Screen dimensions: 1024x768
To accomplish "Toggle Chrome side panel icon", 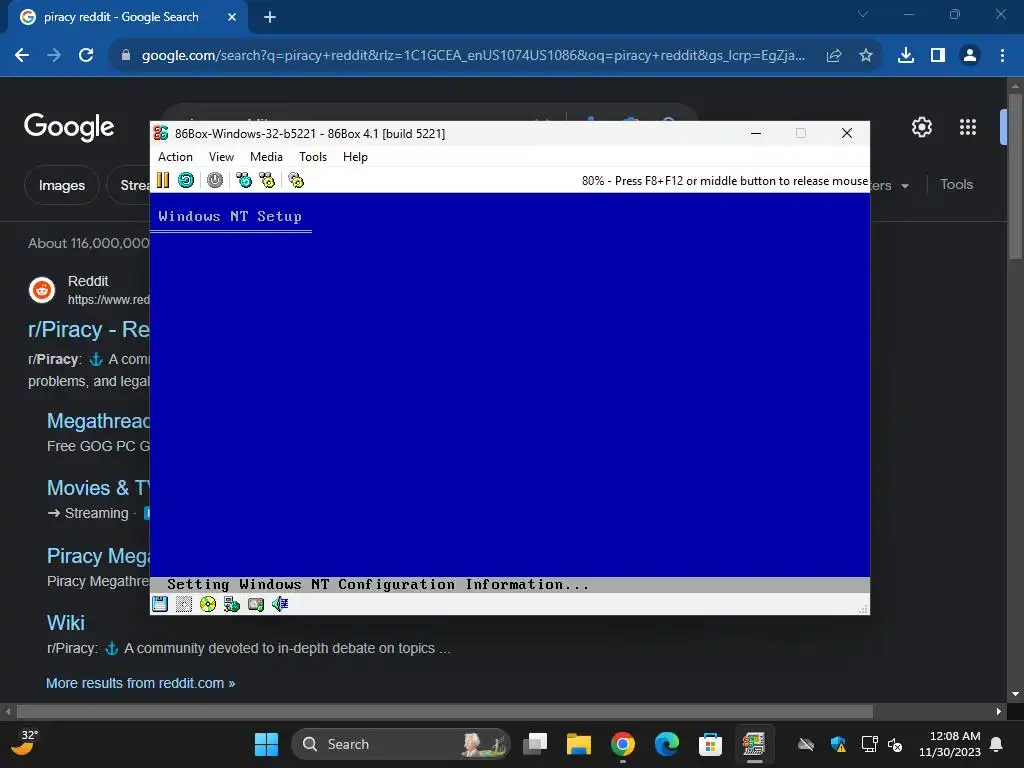I will point(938,56).
